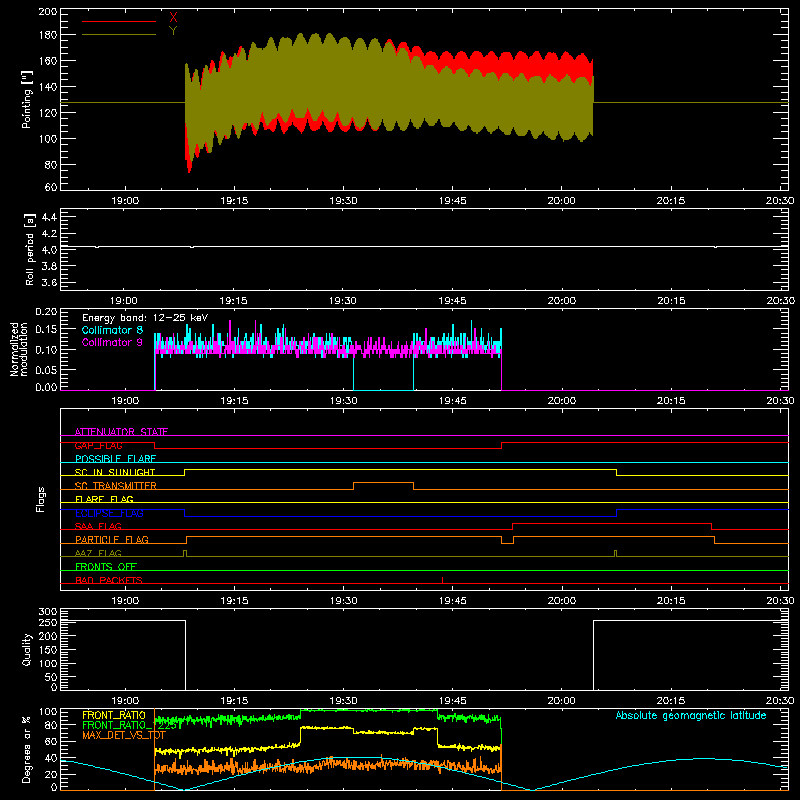Click the '0.20' value on modulation axis
Viewport: 800px width, 800px height.
[x=46, y=312]
